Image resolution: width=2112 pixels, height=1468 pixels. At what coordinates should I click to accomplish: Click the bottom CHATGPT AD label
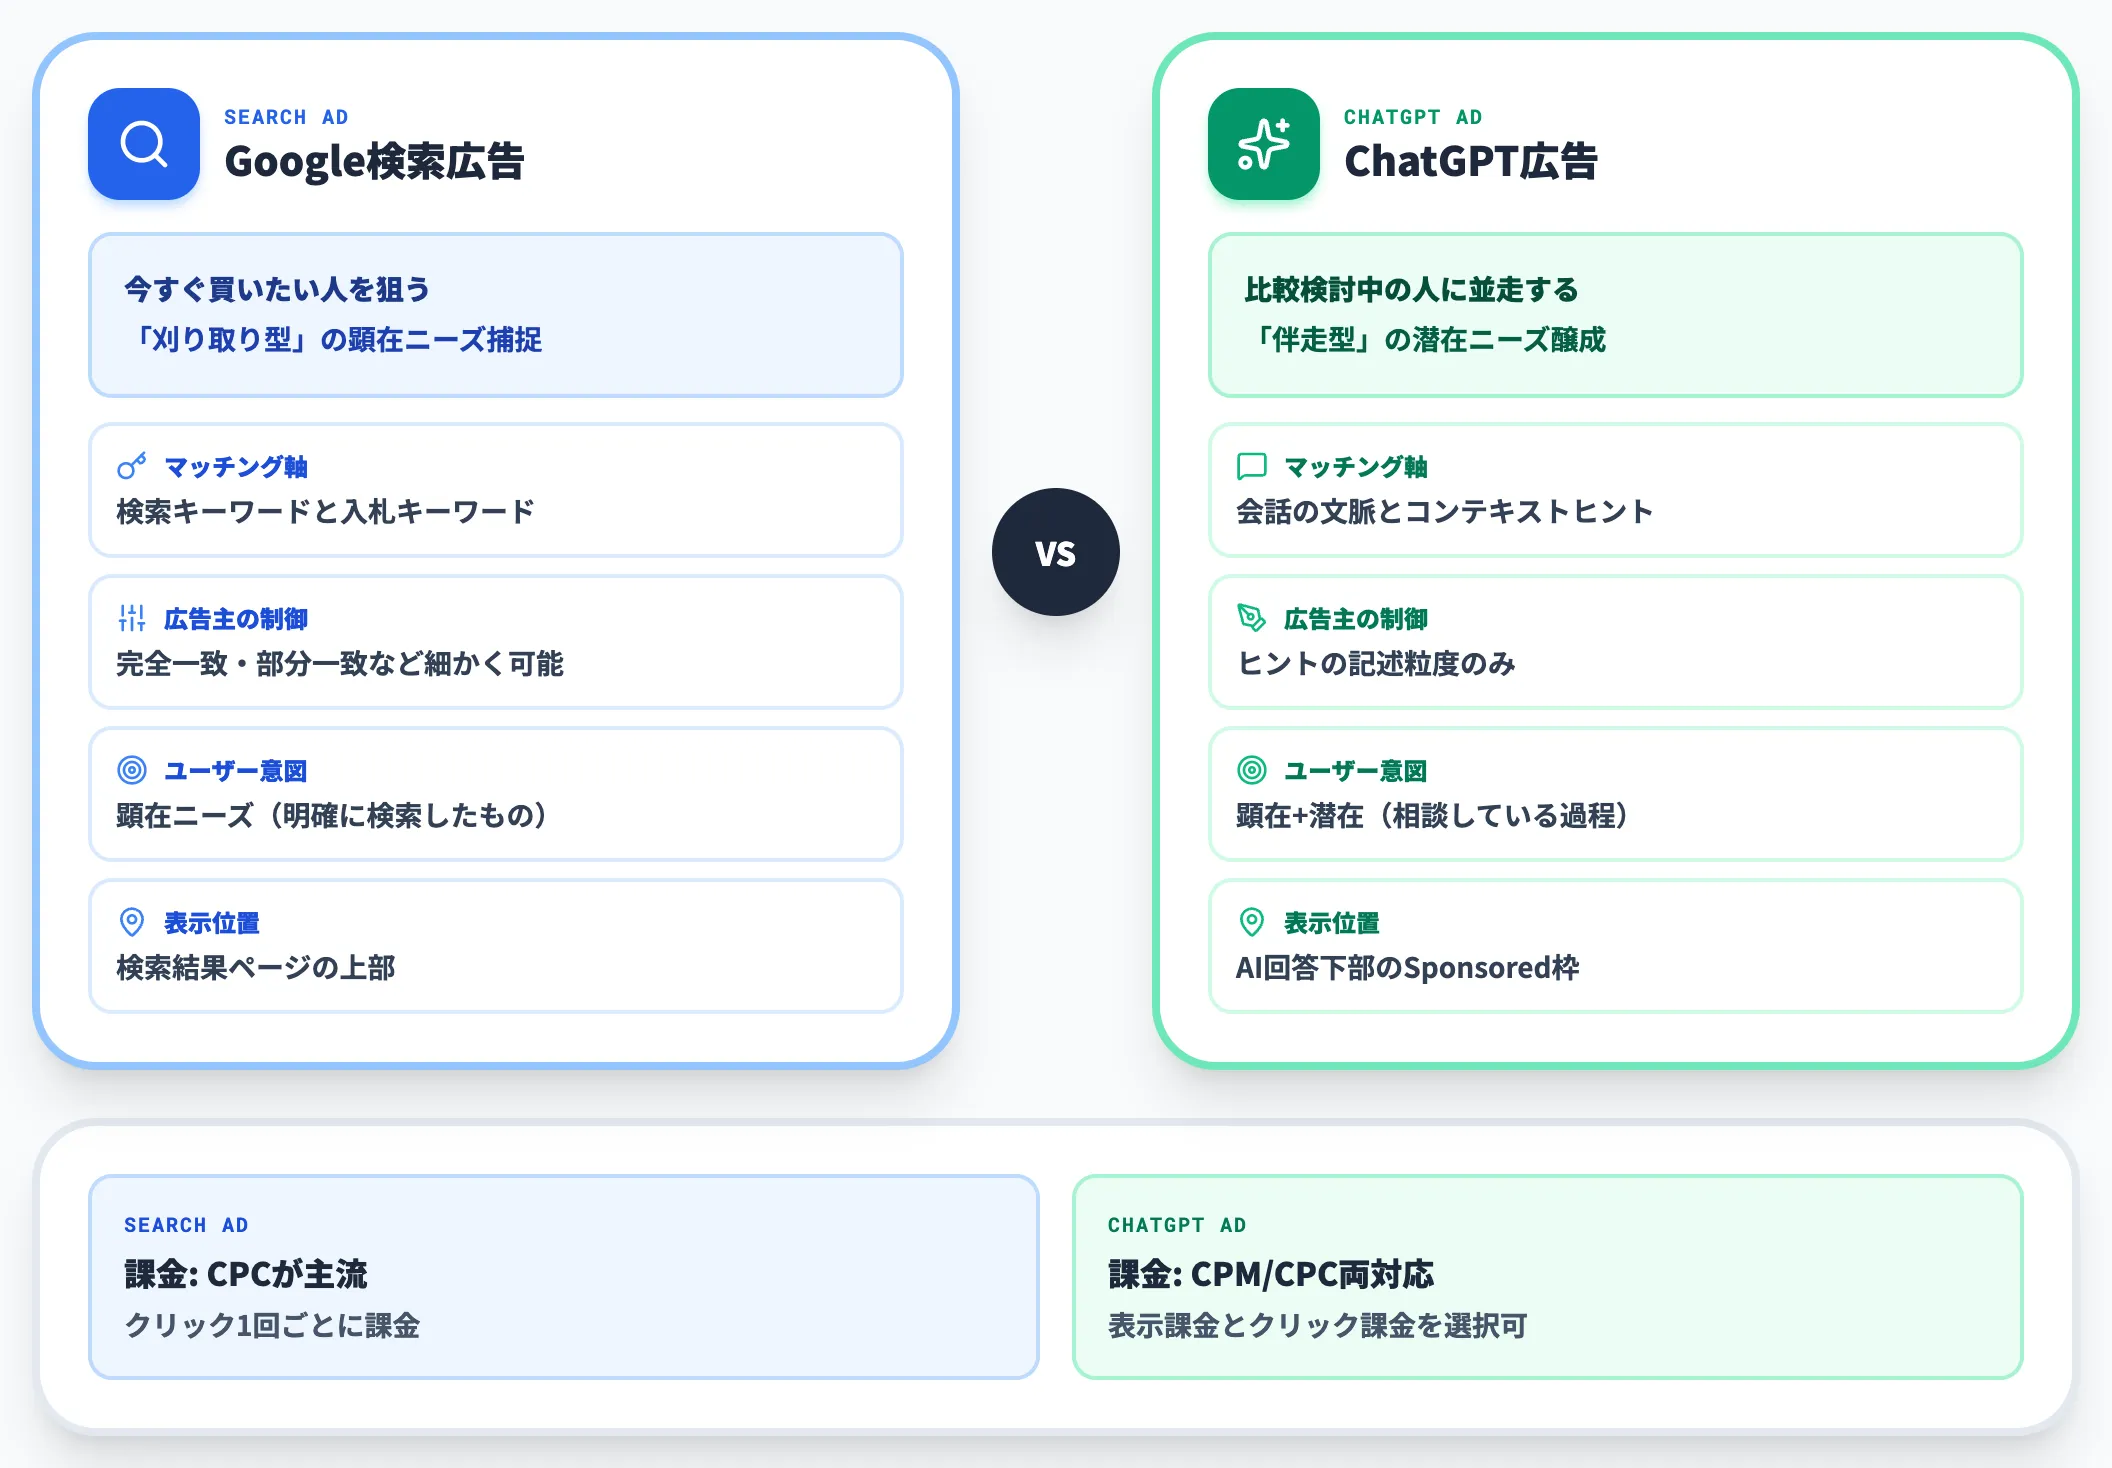tap(1177, 1225)
